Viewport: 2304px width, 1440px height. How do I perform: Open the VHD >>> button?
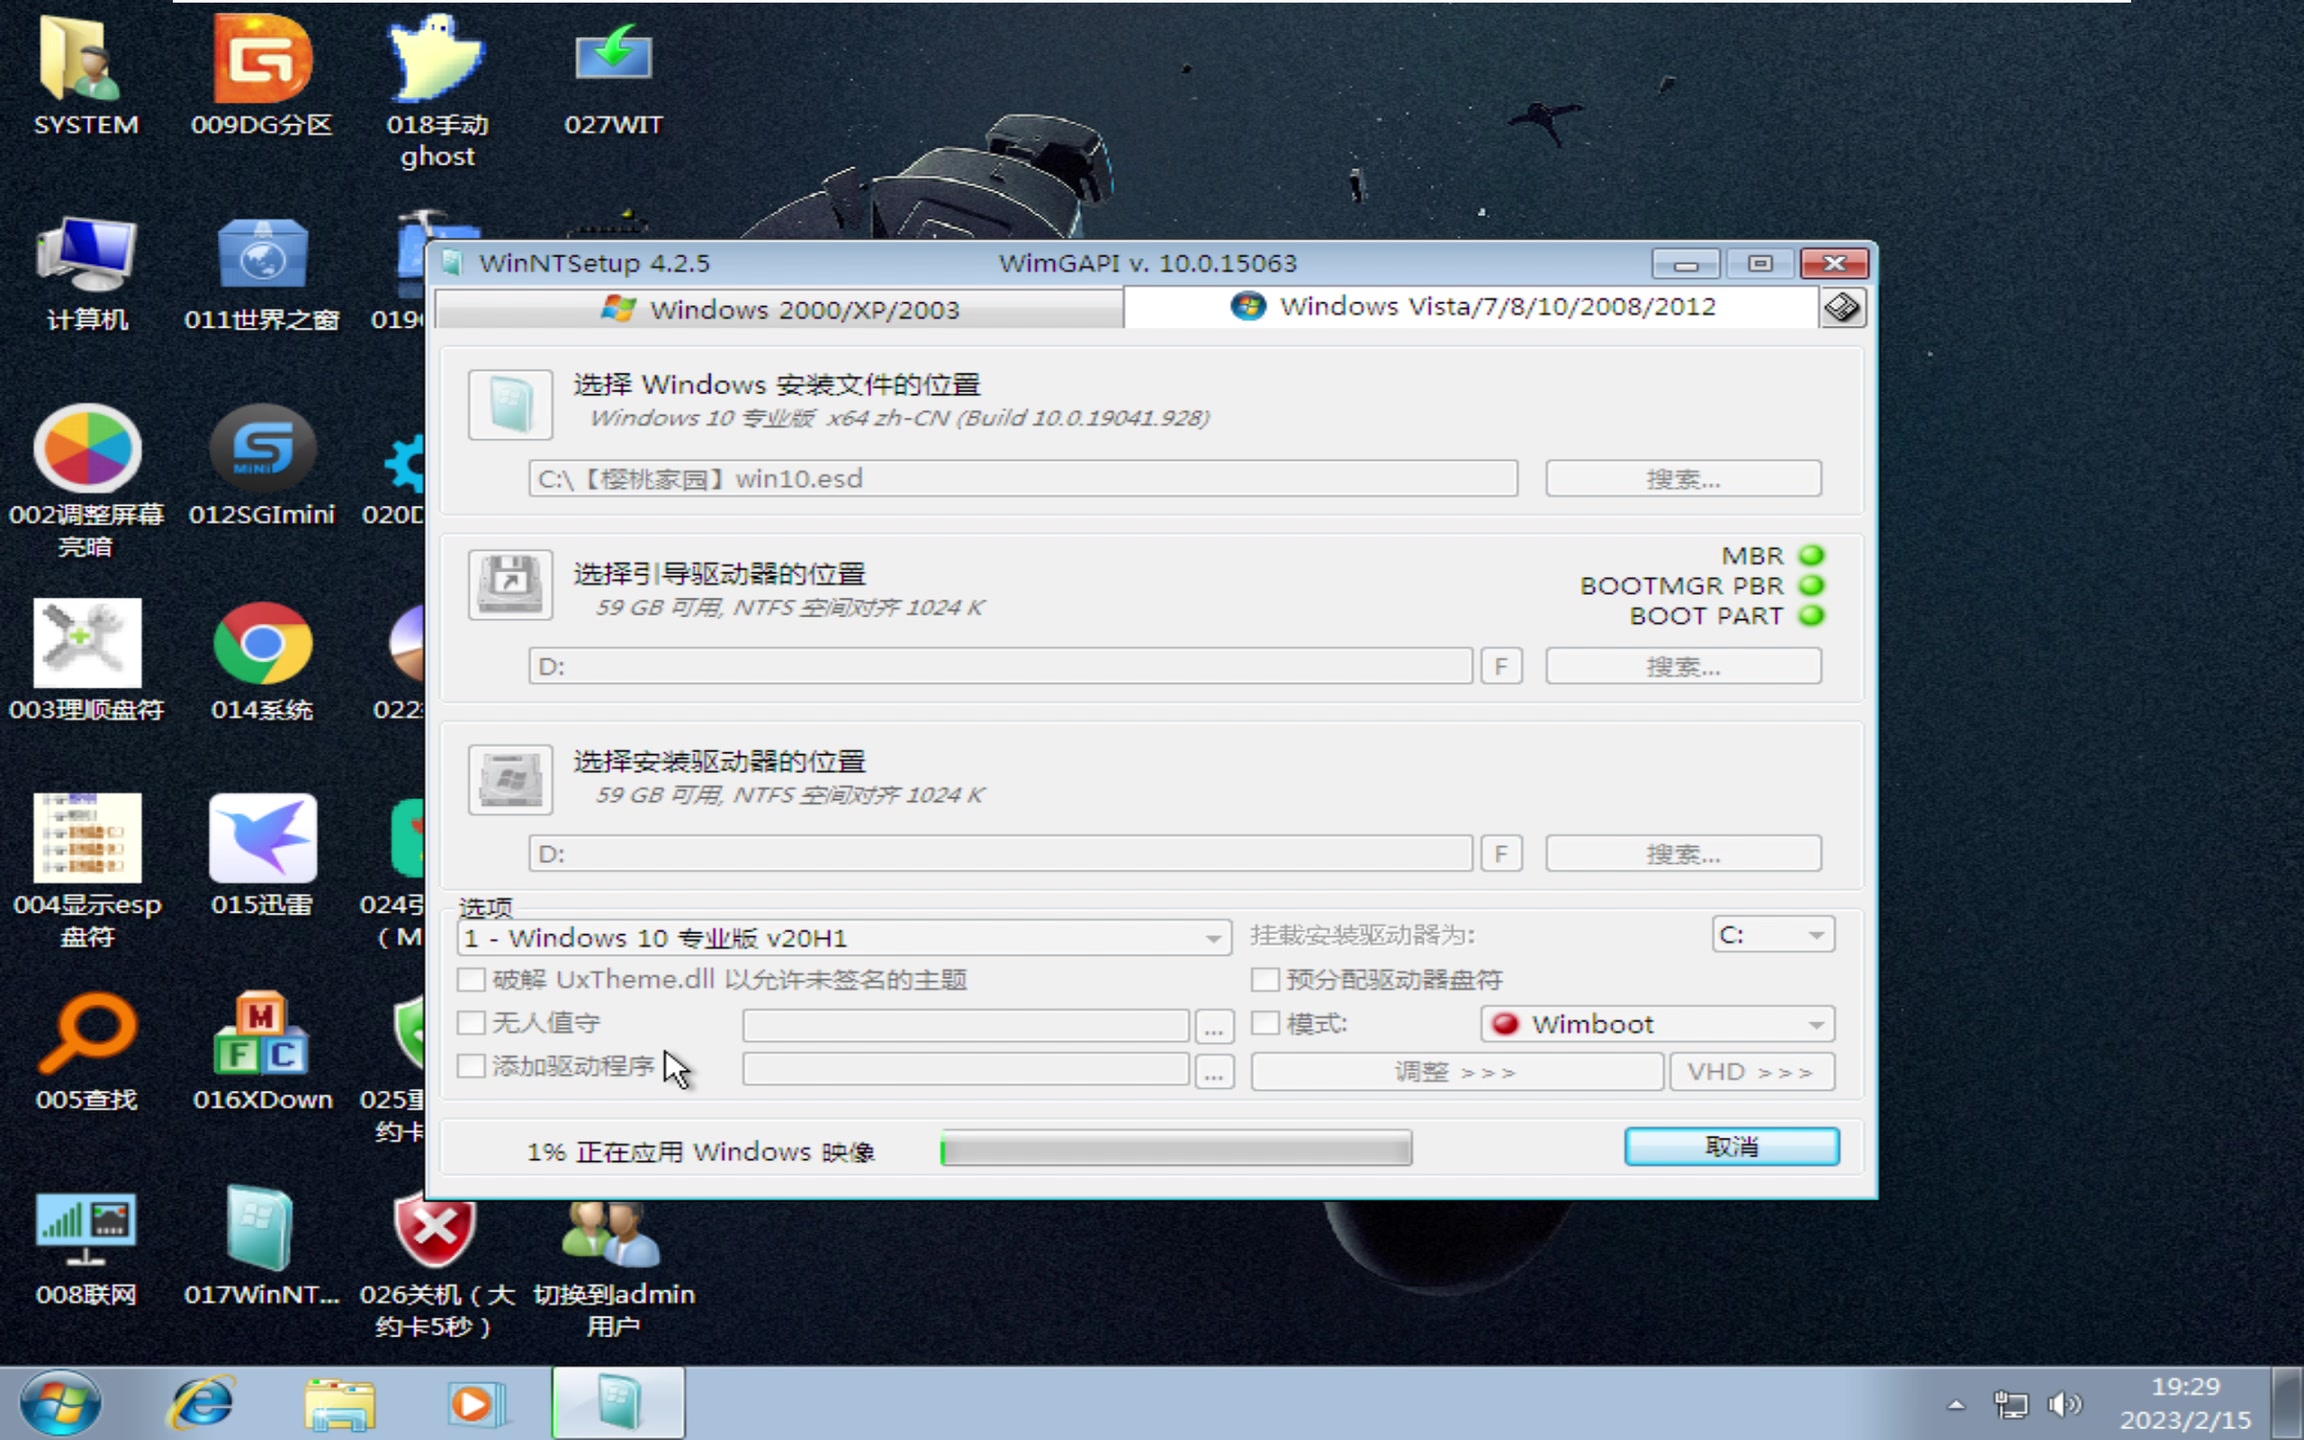tap(1752, 1072)
